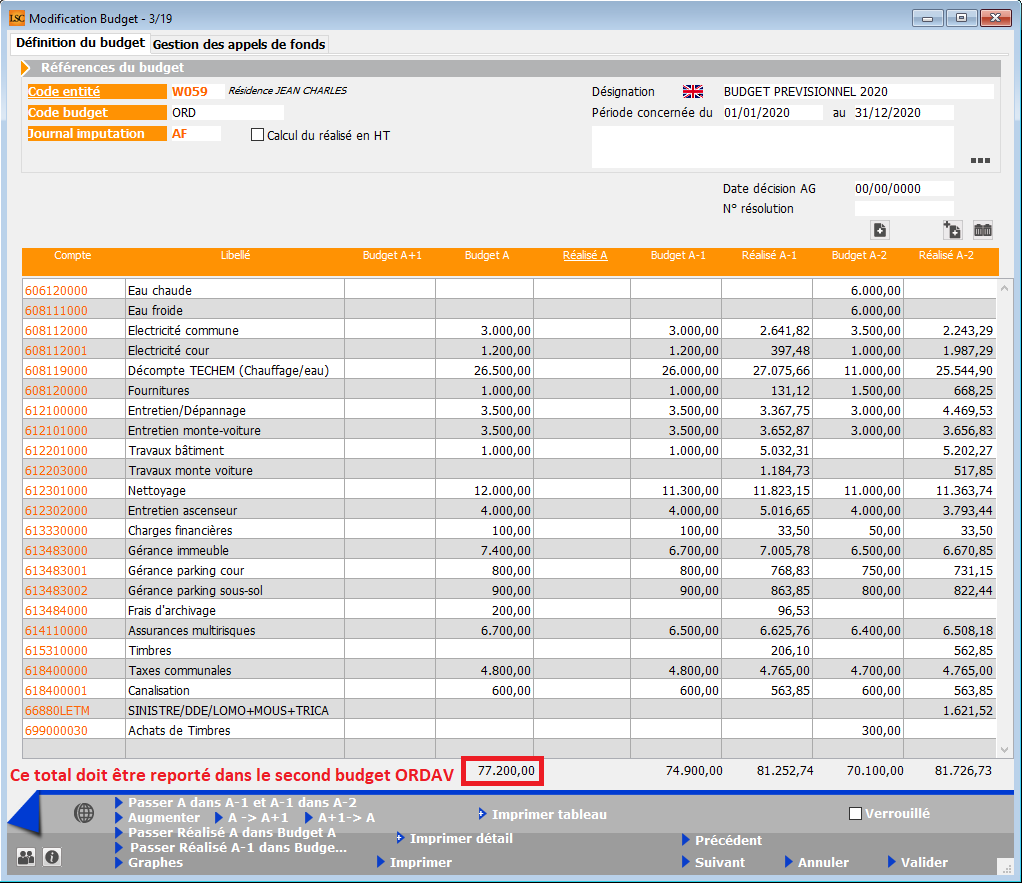Click Passer Réalisé A dans Budget A

coord(231,832)
